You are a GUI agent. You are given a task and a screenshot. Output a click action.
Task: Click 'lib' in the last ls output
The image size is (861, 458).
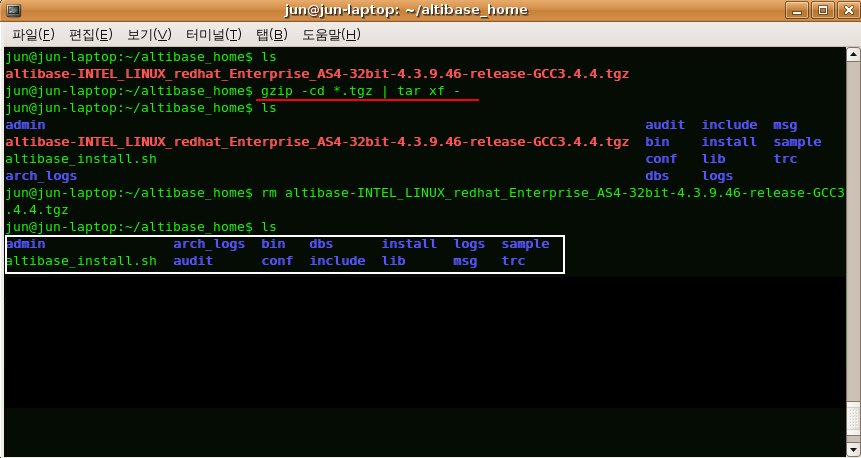(x=393, y=261)
